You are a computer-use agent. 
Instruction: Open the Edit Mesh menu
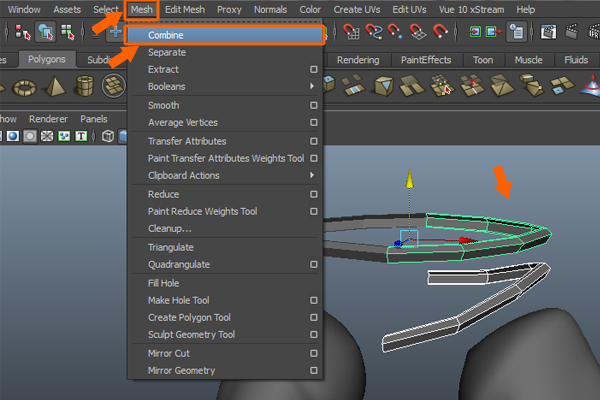coord(185,9)
